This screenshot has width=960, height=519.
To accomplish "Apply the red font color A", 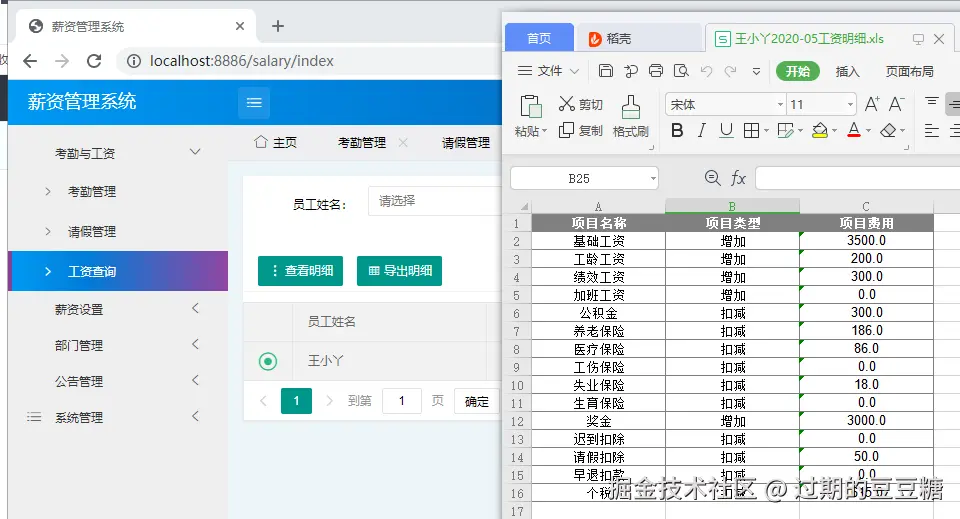I will click(x=854, y=130).
